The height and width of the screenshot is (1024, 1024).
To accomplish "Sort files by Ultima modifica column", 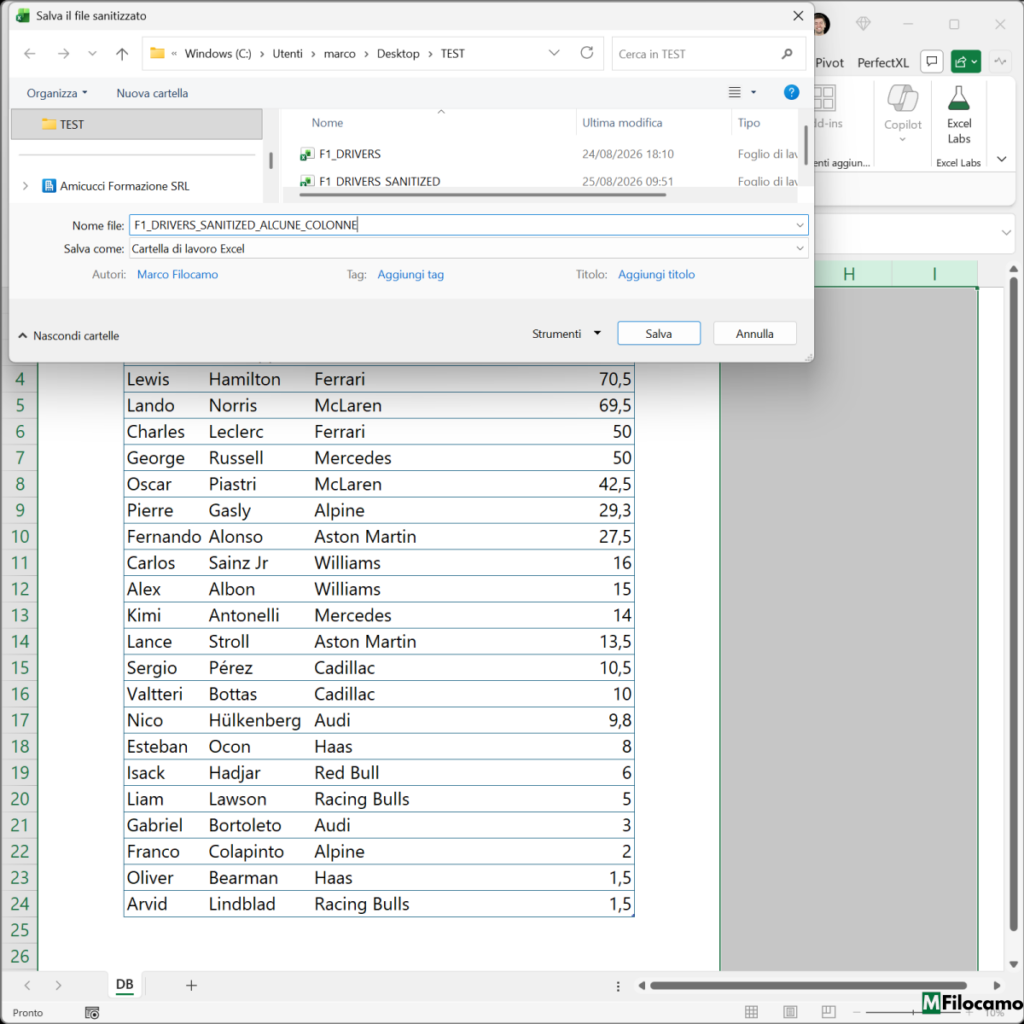I will pyautogui.click(x=622, y=123).
